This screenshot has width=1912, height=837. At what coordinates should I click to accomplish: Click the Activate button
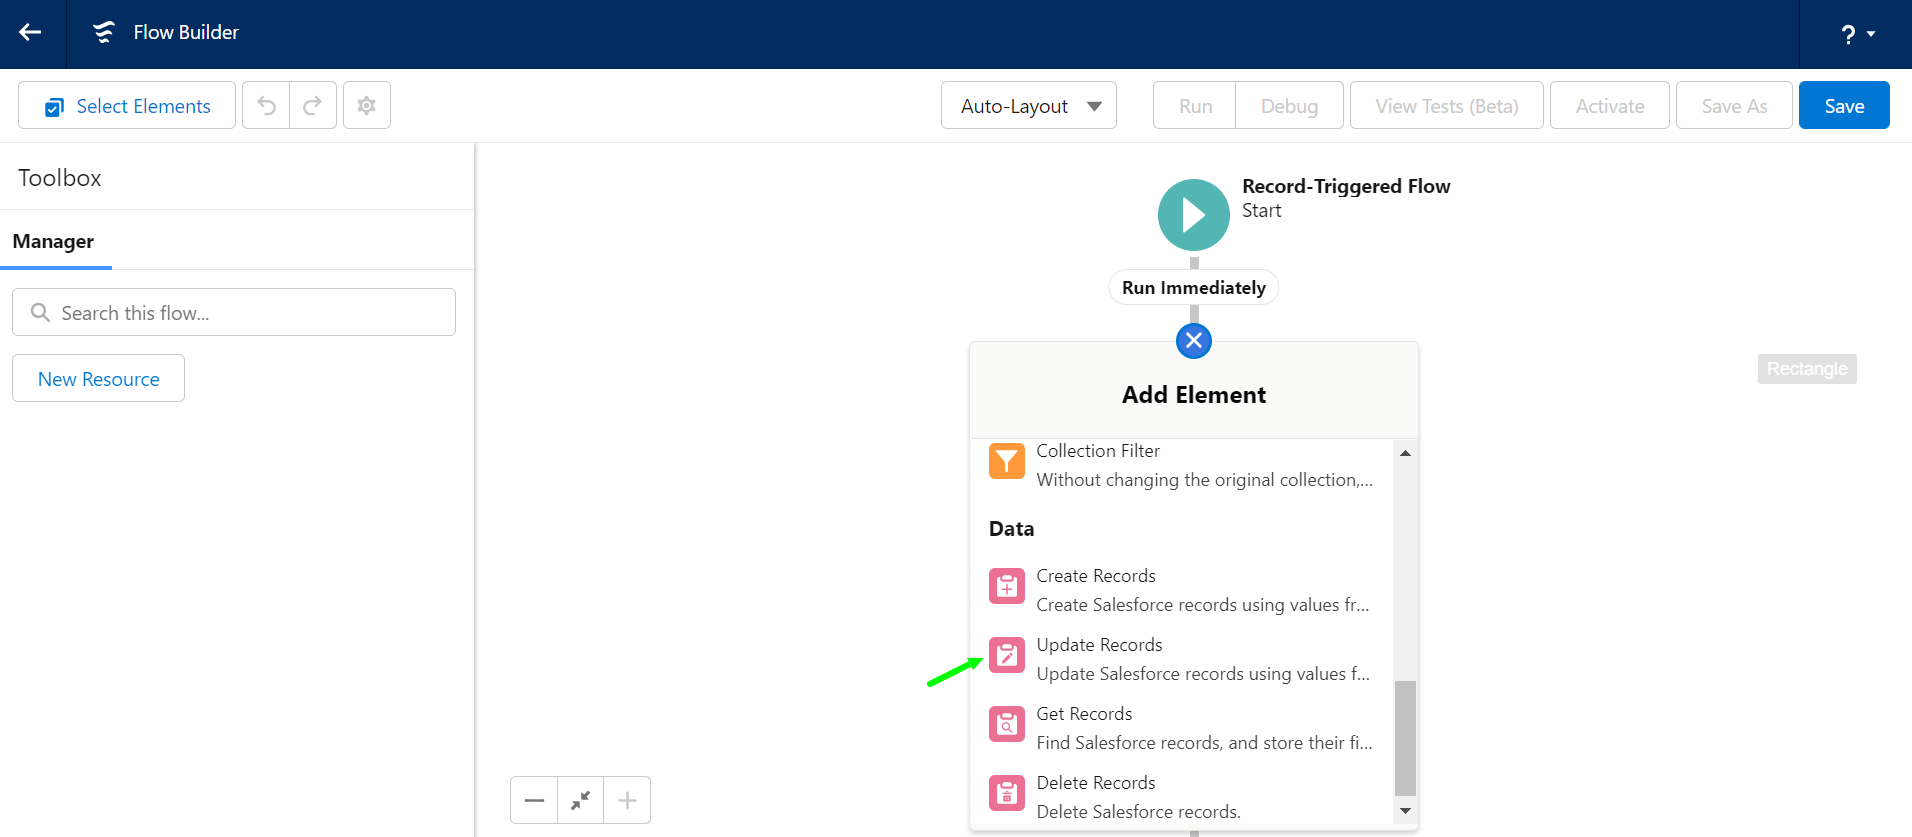1610,106
